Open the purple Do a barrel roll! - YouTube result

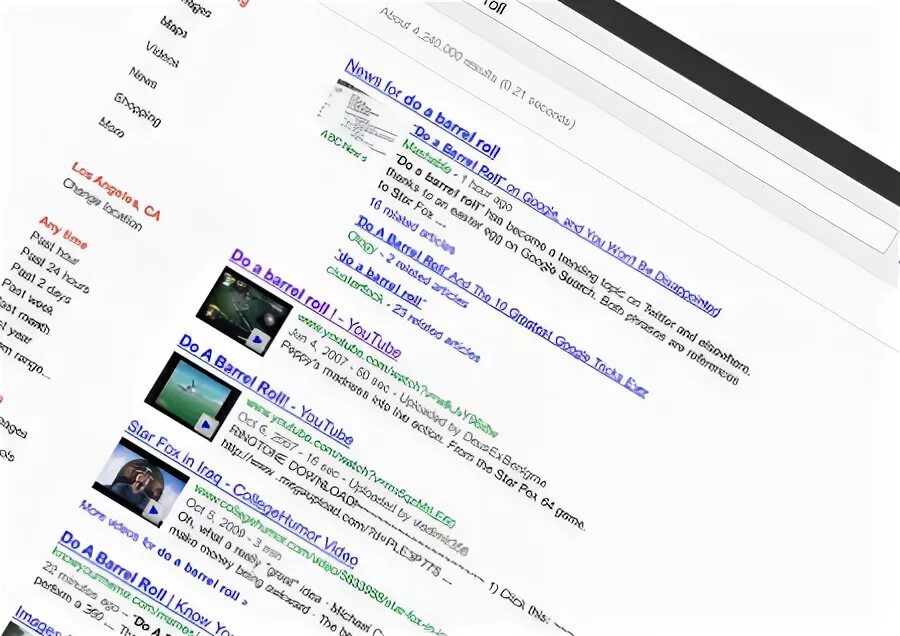click(x=315, y=303)
